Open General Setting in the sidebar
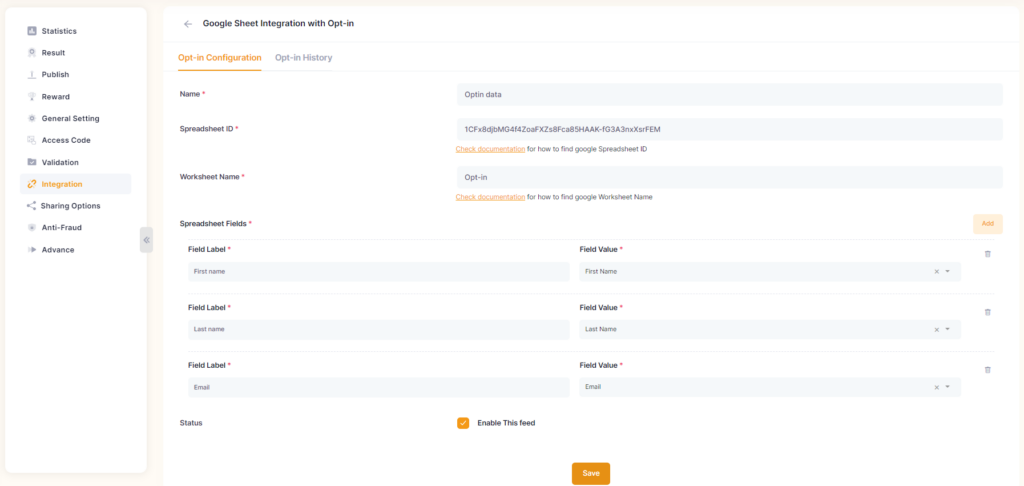Screen dimensions: 1024x486 coord(71,118)
